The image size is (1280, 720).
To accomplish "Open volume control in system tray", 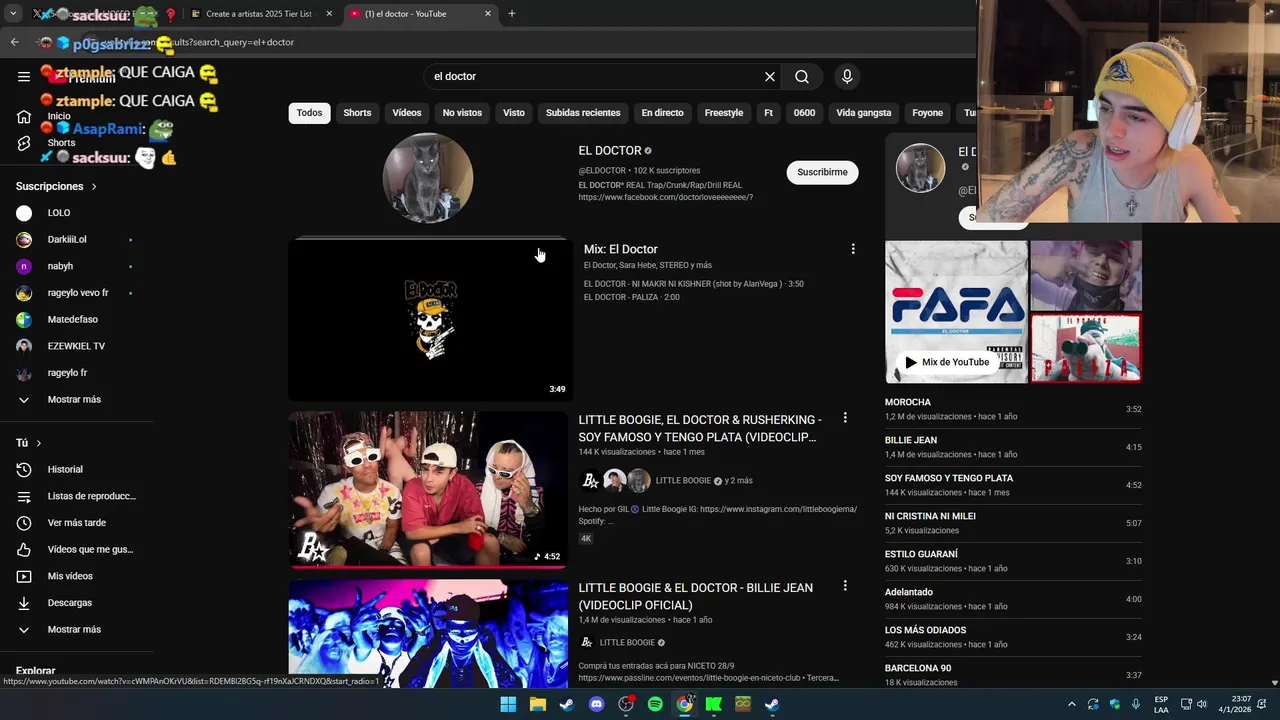I will [x=1201, y=704].
